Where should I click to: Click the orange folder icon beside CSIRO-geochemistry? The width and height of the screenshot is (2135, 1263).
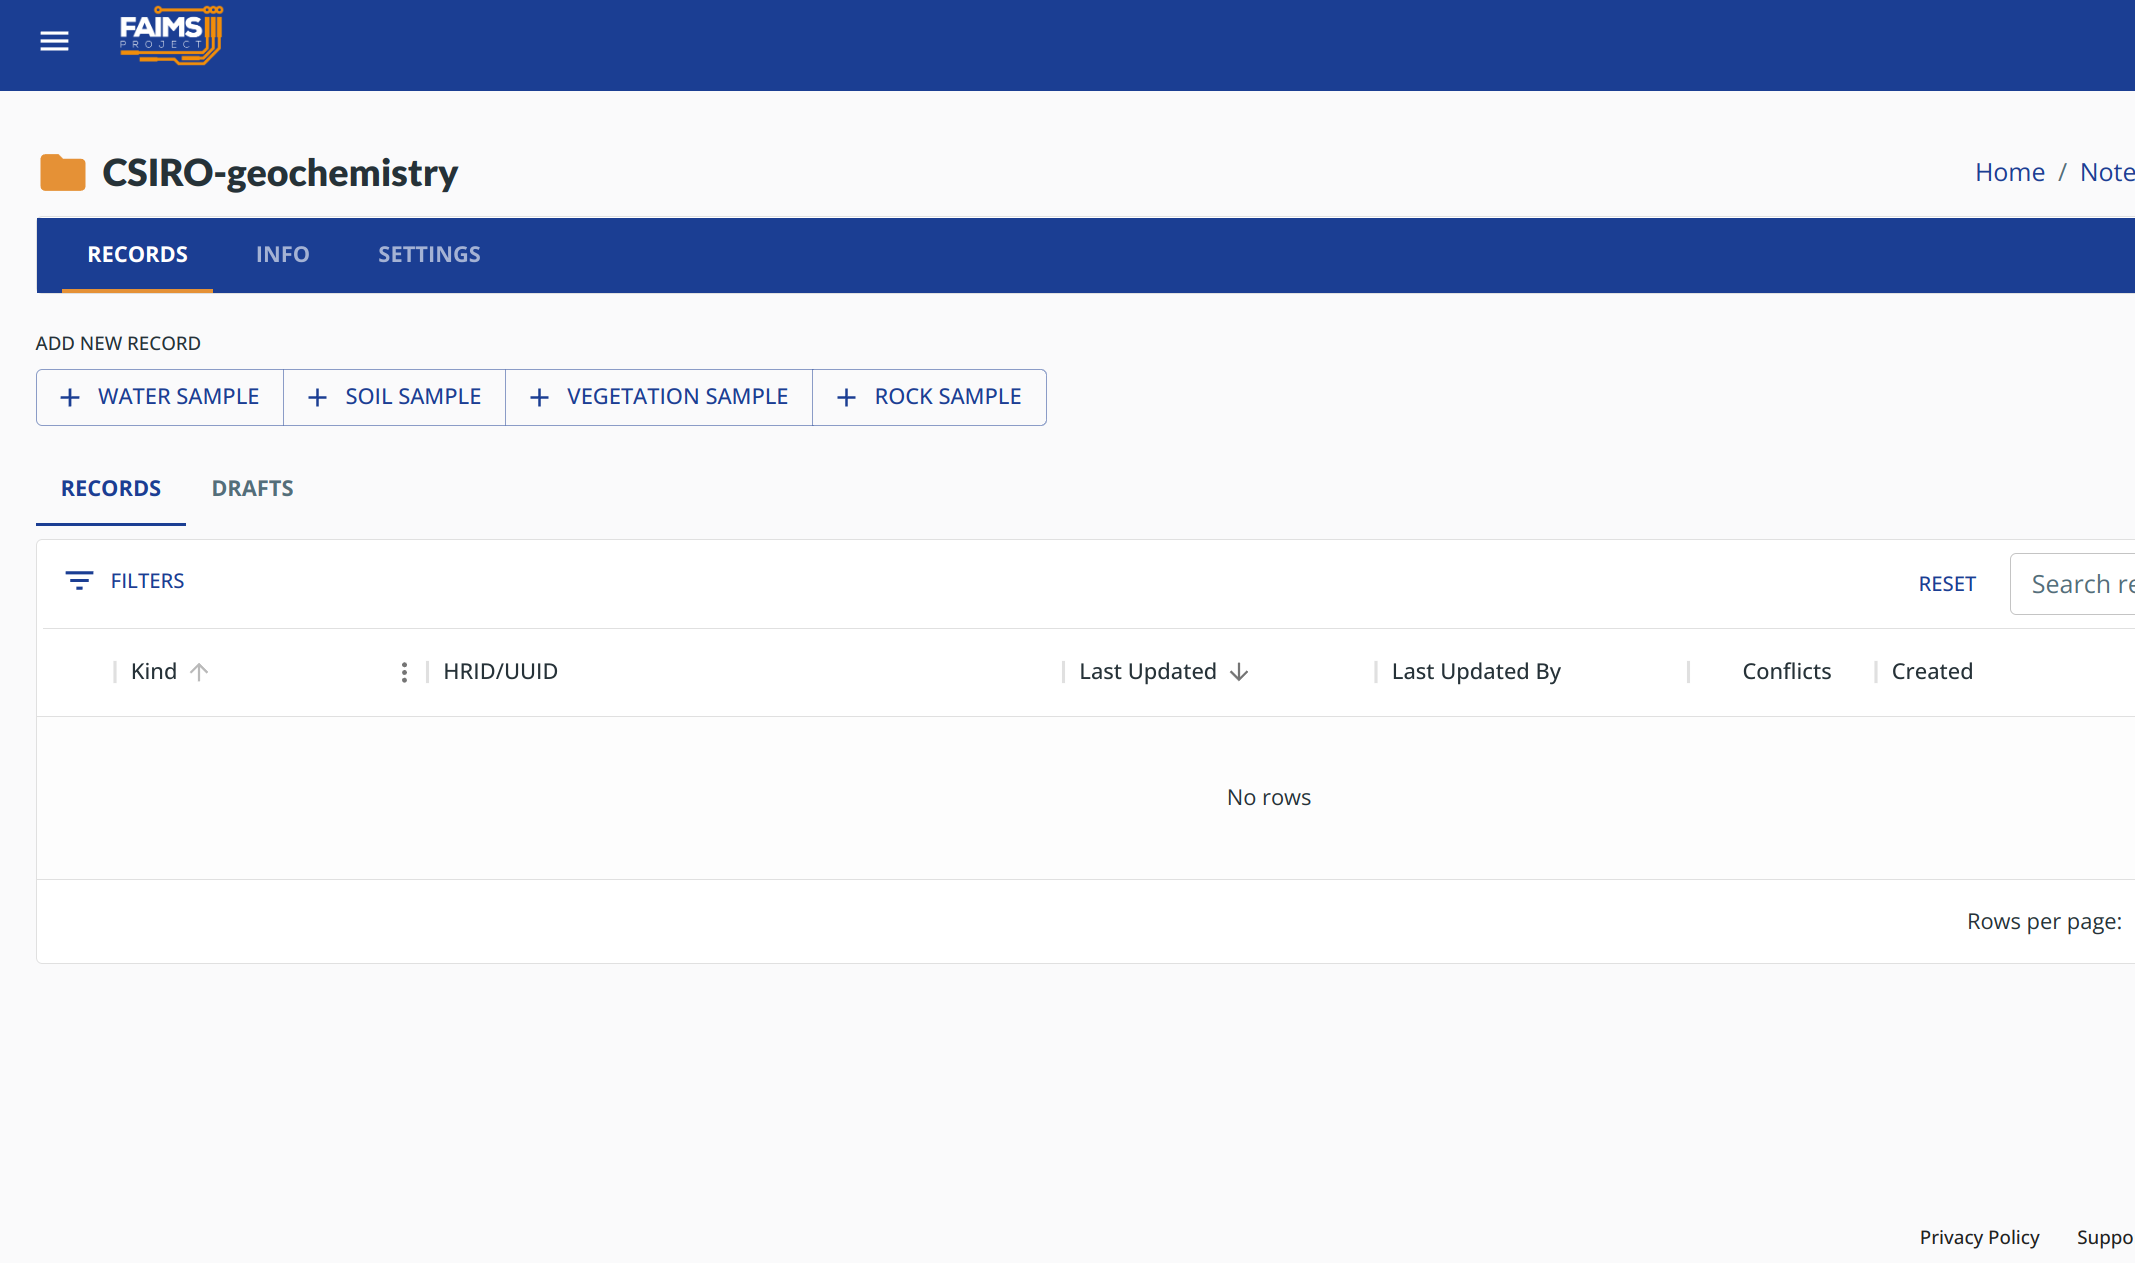62,172
